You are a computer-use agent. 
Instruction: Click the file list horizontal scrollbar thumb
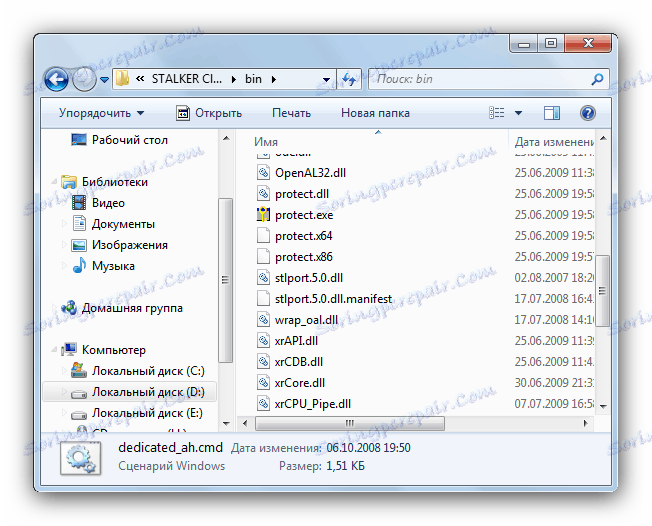tap(350, 423)
